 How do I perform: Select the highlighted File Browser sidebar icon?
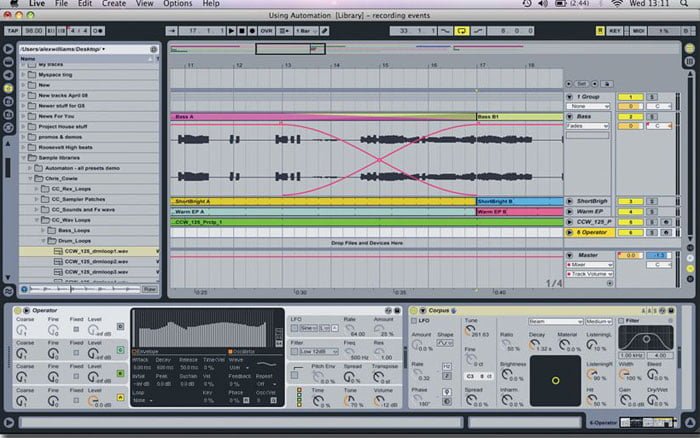[x=8, y=88]
